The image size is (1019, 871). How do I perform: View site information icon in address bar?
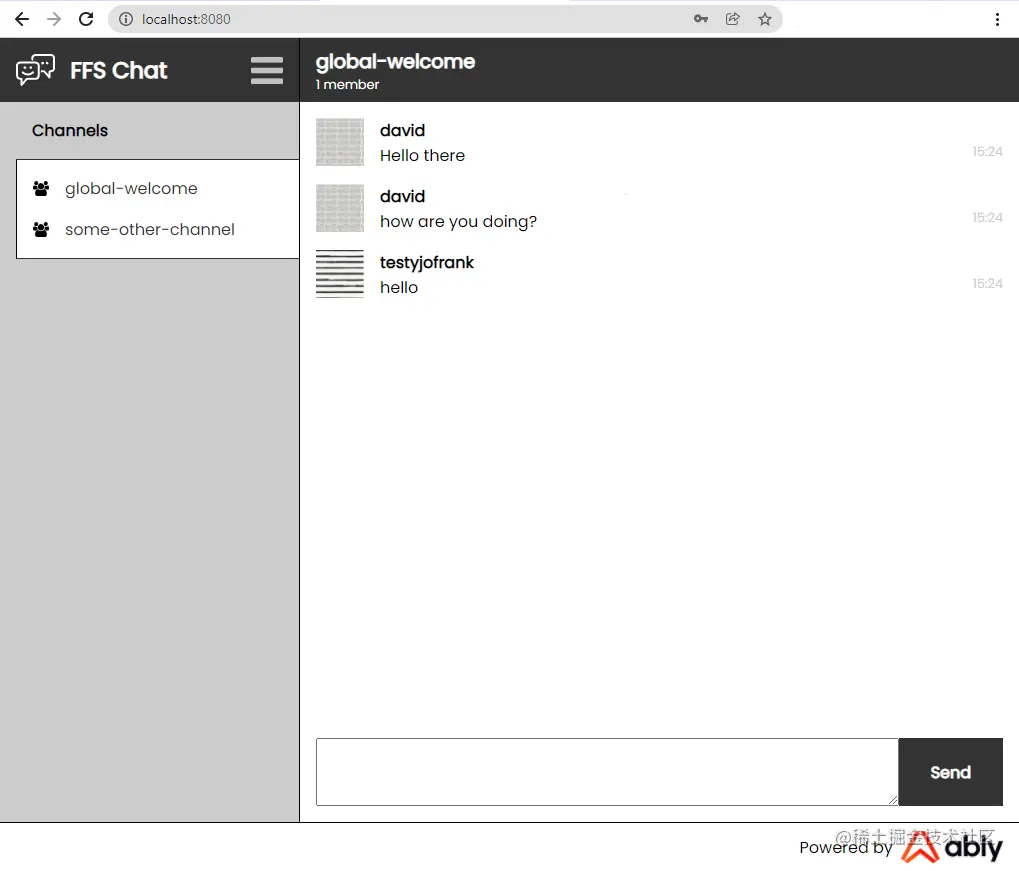[x=126, y=19]
